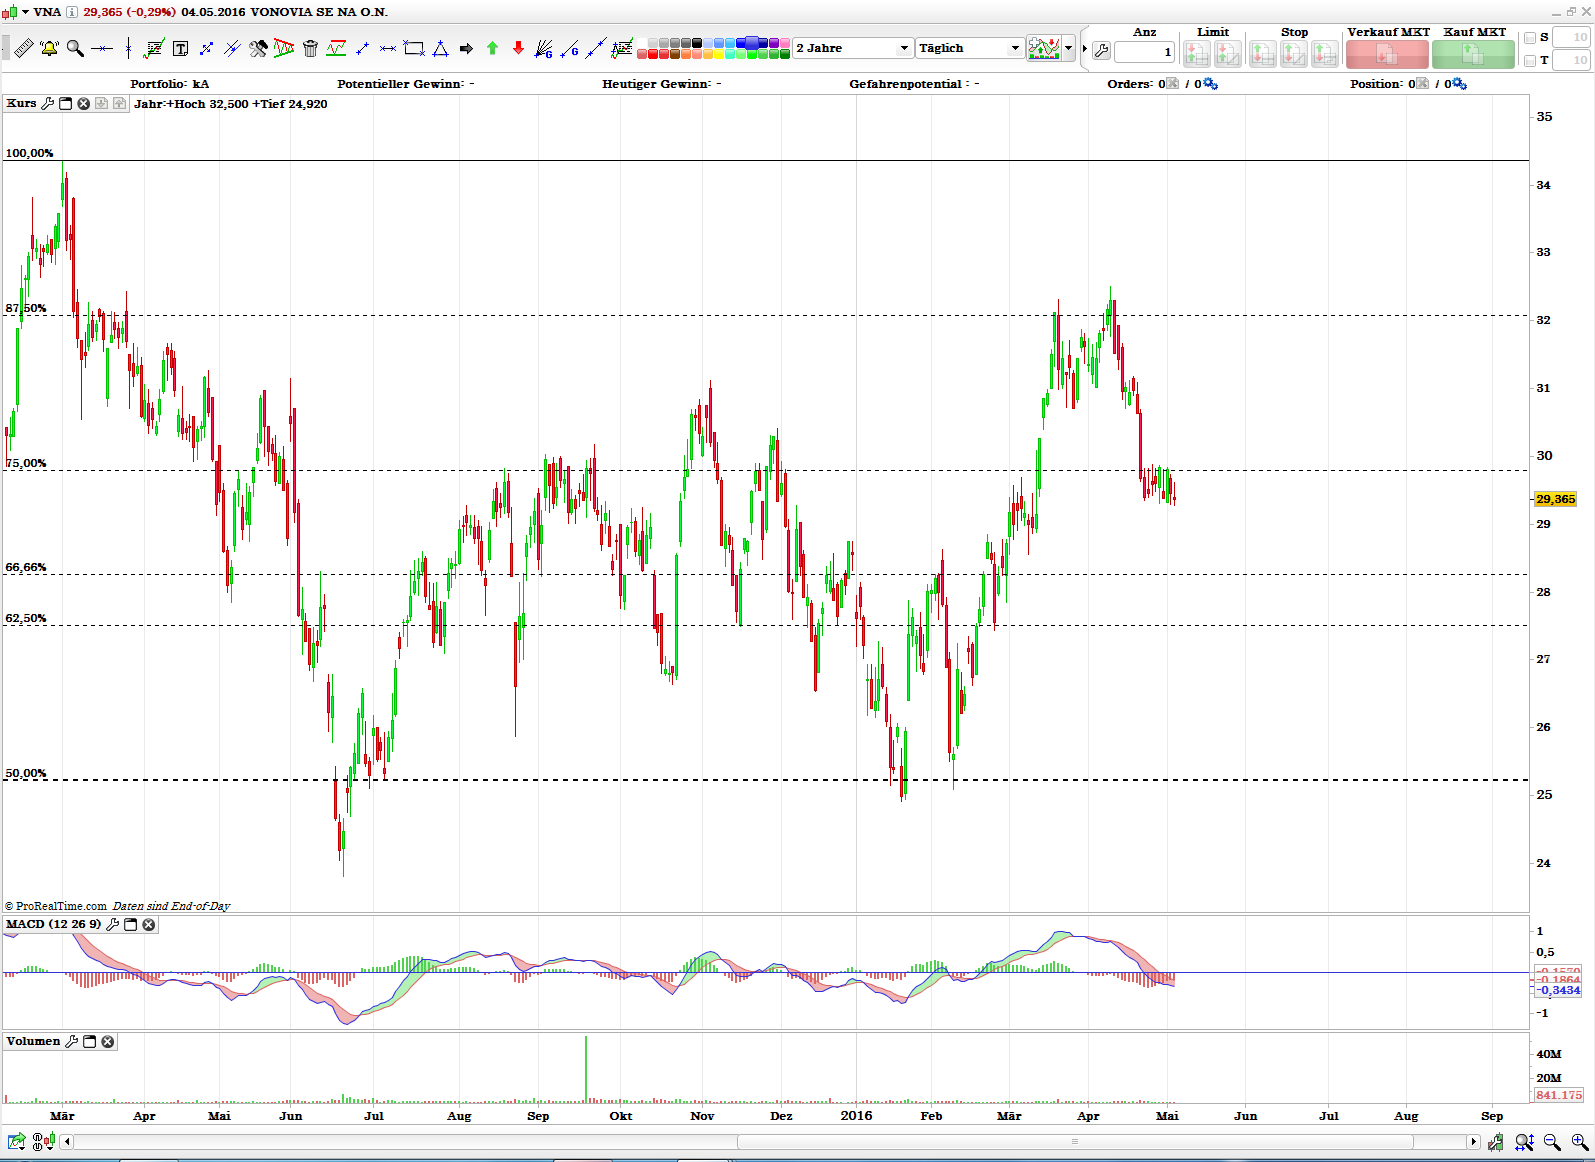Enable the T checkbox
The width and height of the screenshot is (1595, 1162).
[1530, 61]
